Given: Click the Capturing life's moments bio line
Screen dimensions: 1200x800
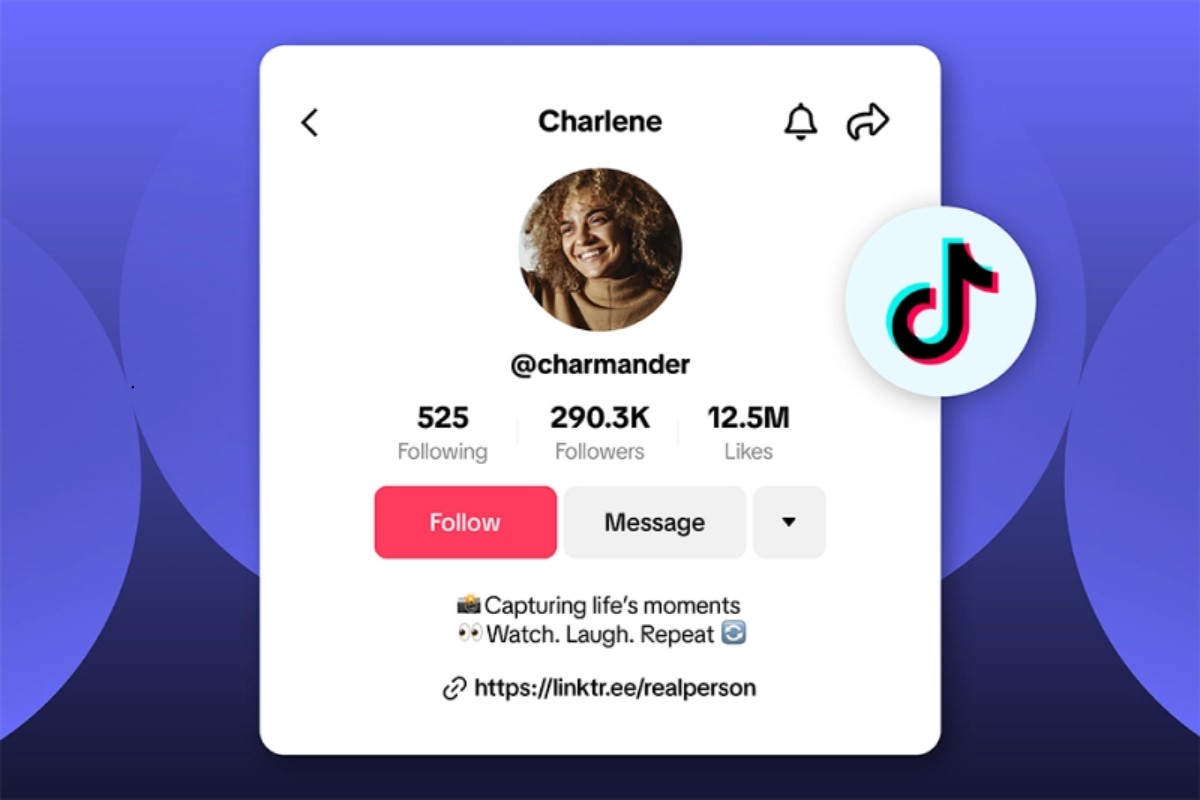Looking at the screenshot, I should point(612,605).
